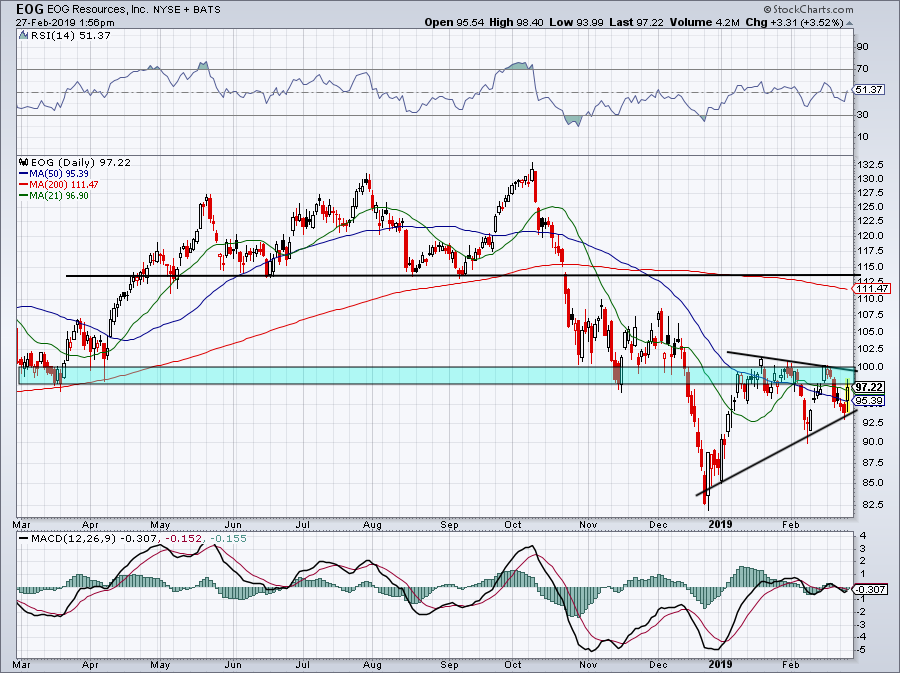Click the -0.307 MACD axis value tag
The height and width of the screenshot is (673, 900).
[x=871, y=589]
